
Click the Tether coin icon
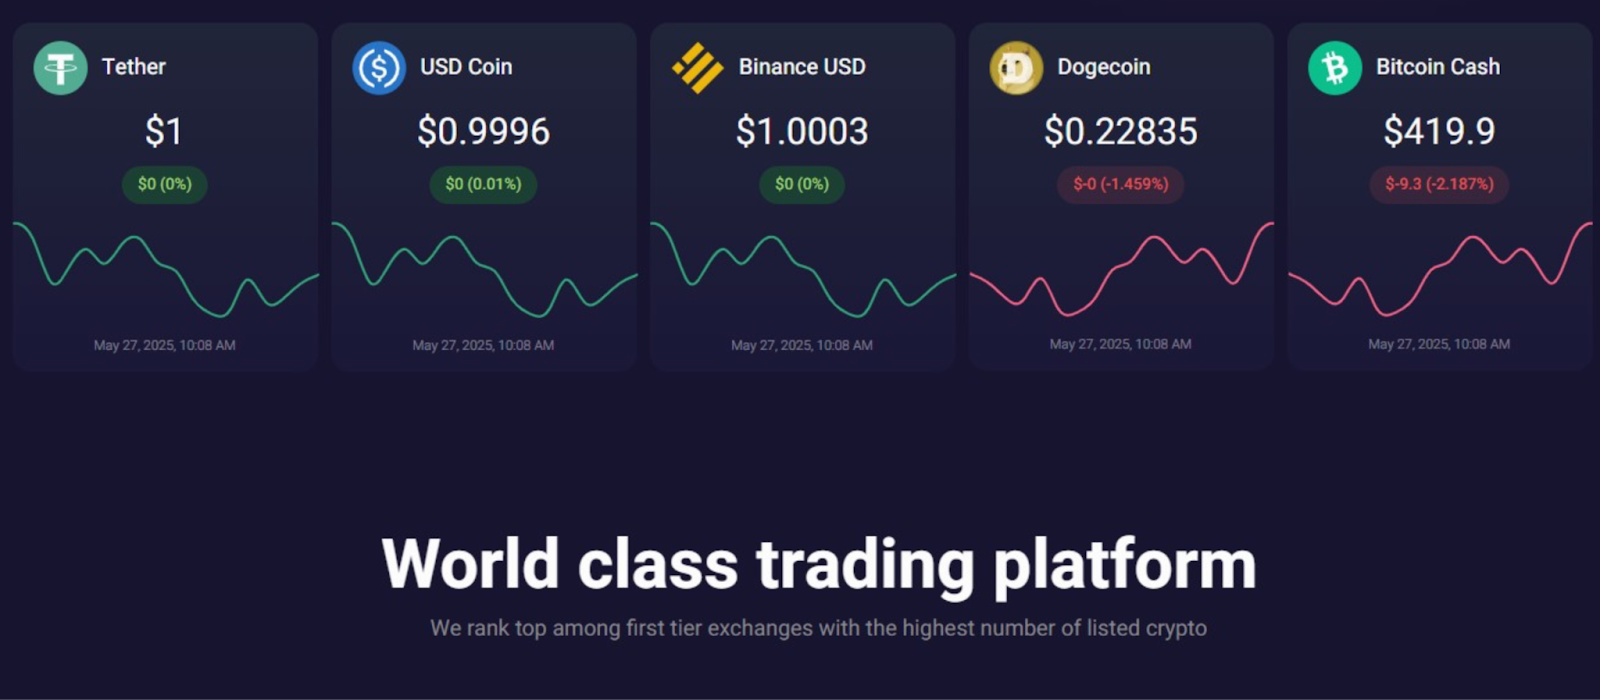[60, 68]
